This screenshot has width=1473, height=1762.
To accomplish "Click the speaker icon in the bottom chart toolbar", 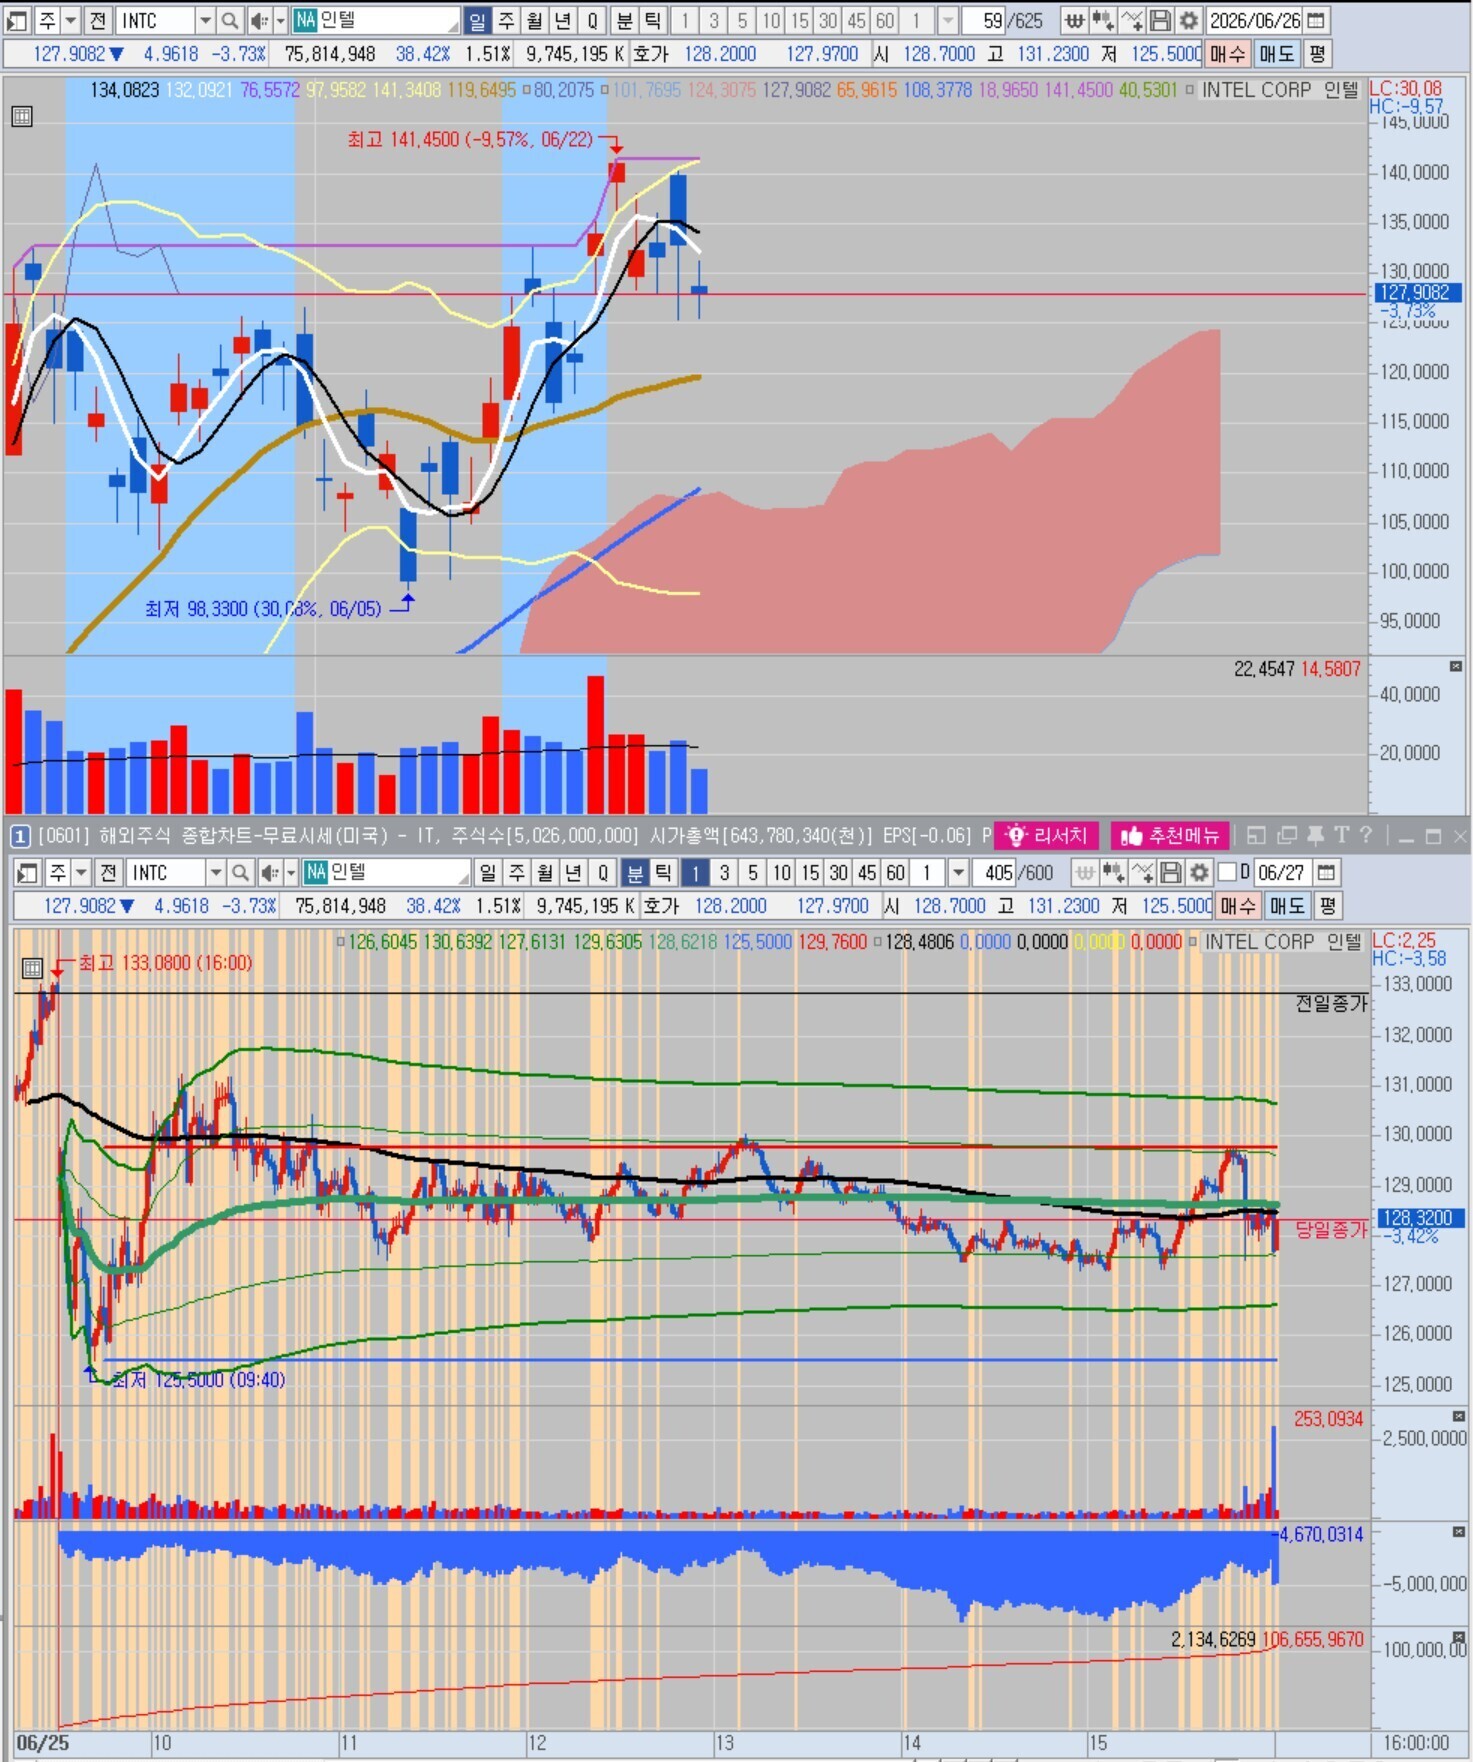I will [268, 873].
